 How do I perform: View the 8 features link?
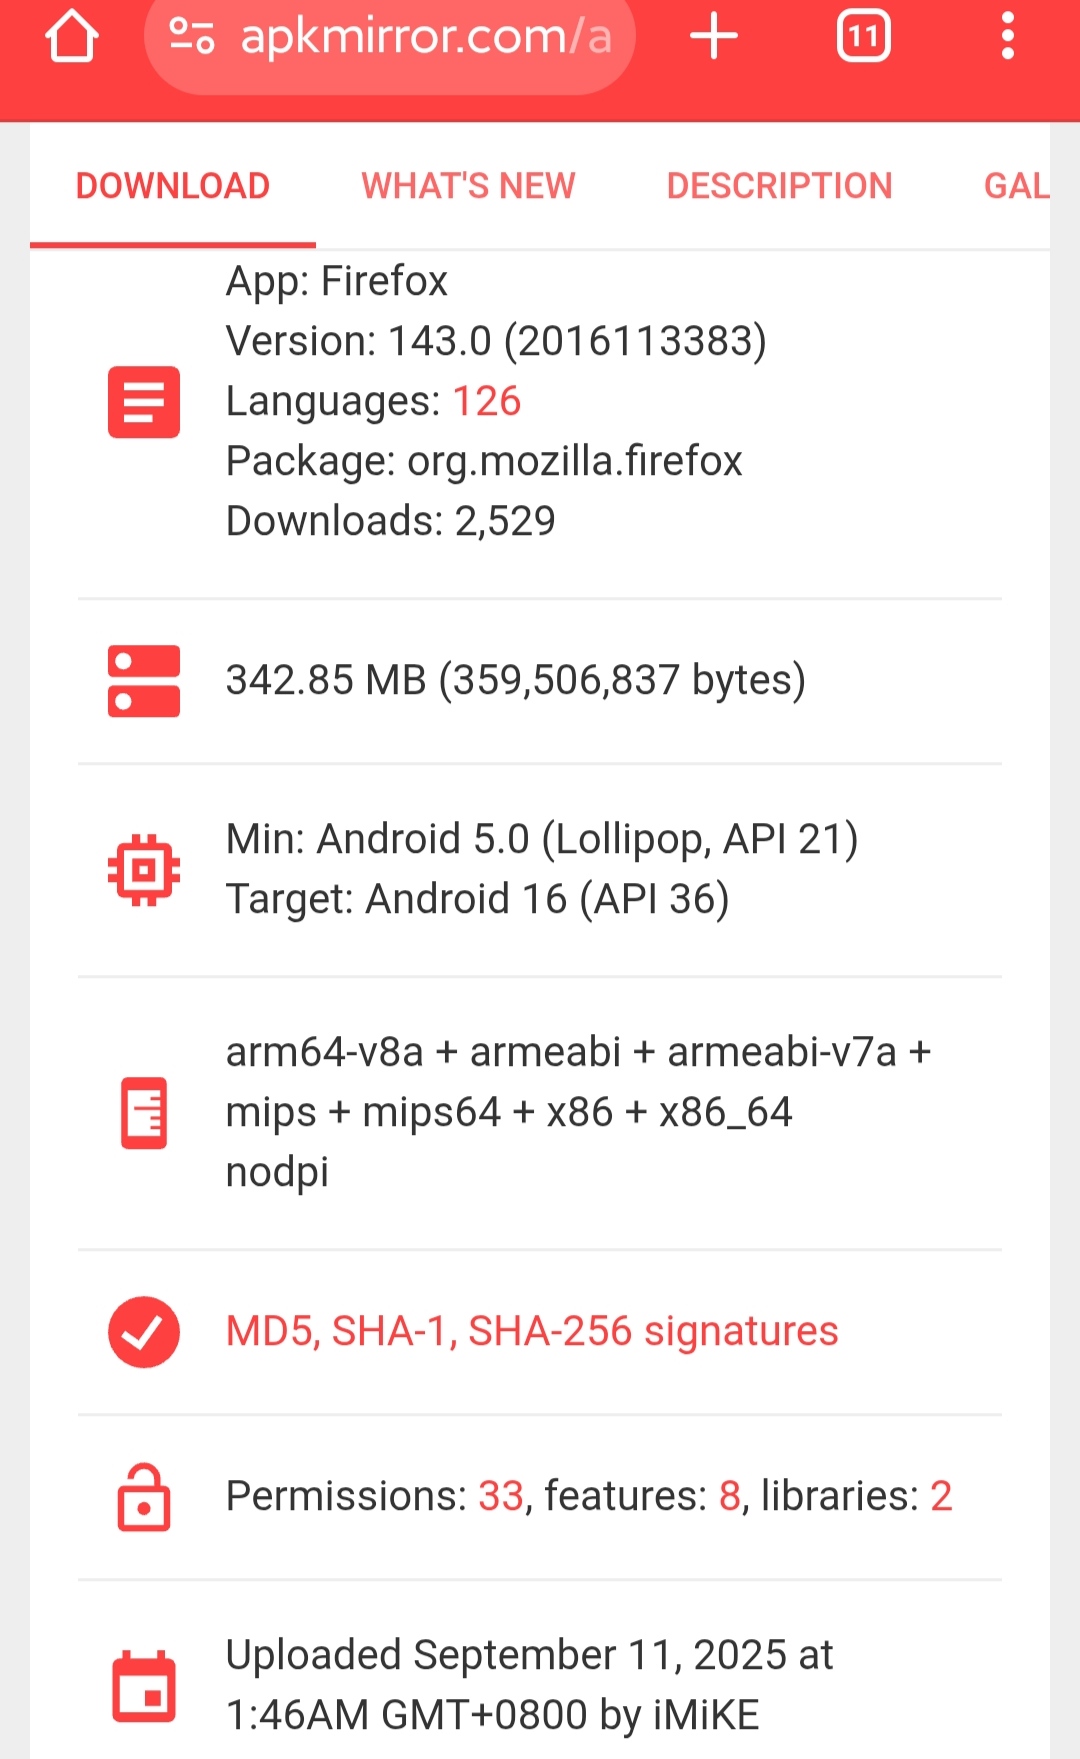point(730,1496)
